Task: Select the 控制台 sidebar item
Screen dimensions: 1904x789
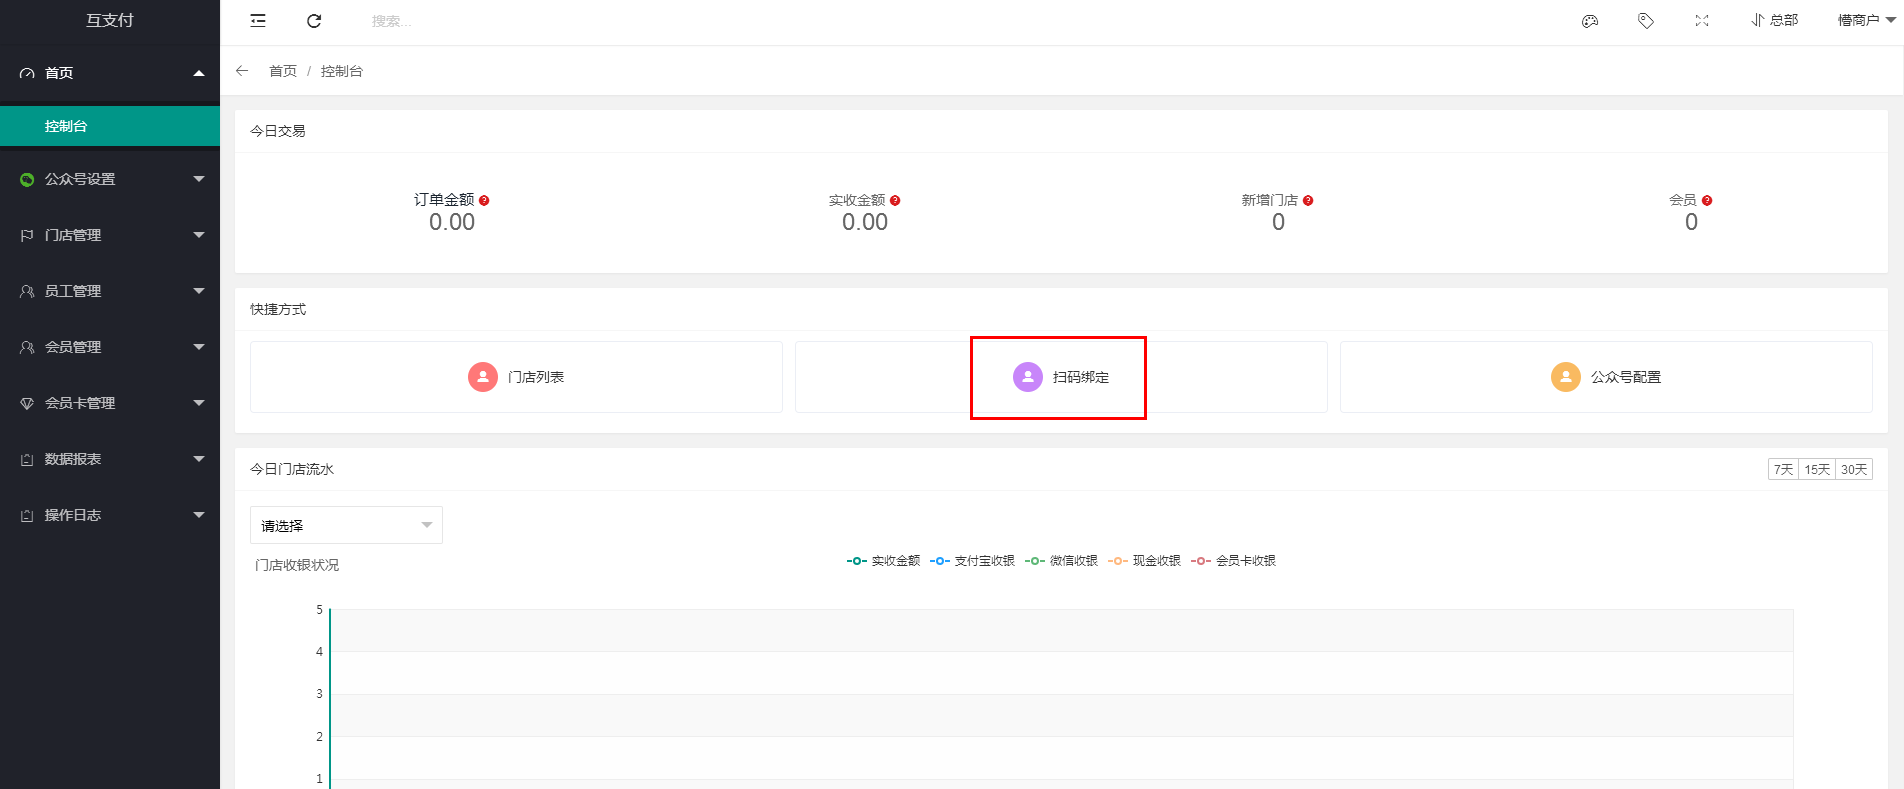Action: pos(110,126)
